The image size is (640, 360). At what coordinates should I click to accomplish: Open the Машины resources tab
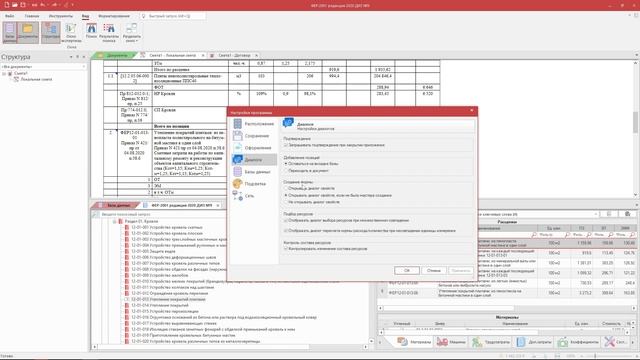451,342
